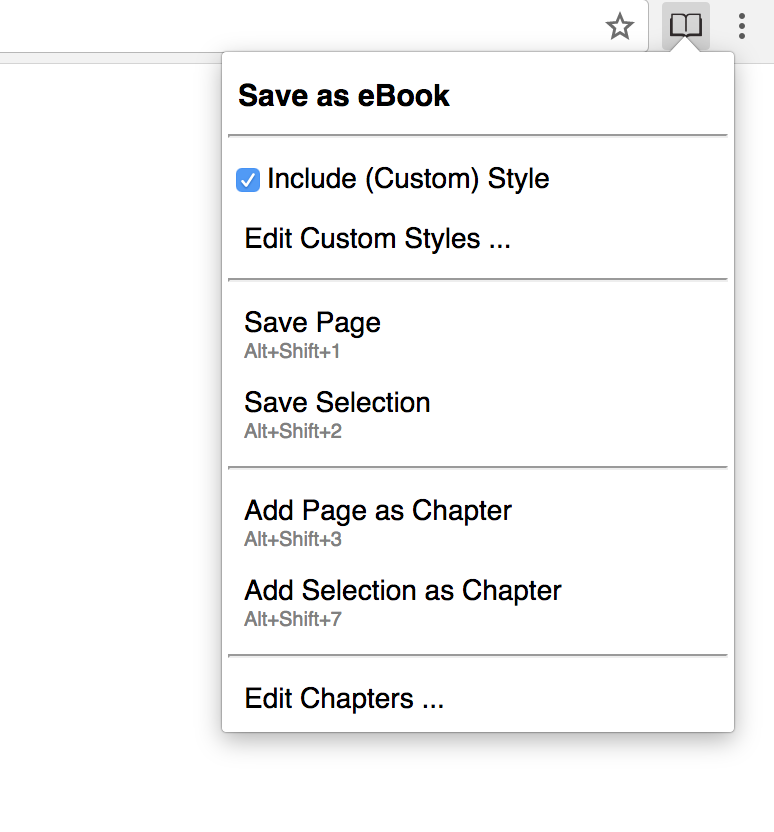Click the "Include (Custom) Style" label text
This screenshot has width=774, height=832.
tap(408, 179)
